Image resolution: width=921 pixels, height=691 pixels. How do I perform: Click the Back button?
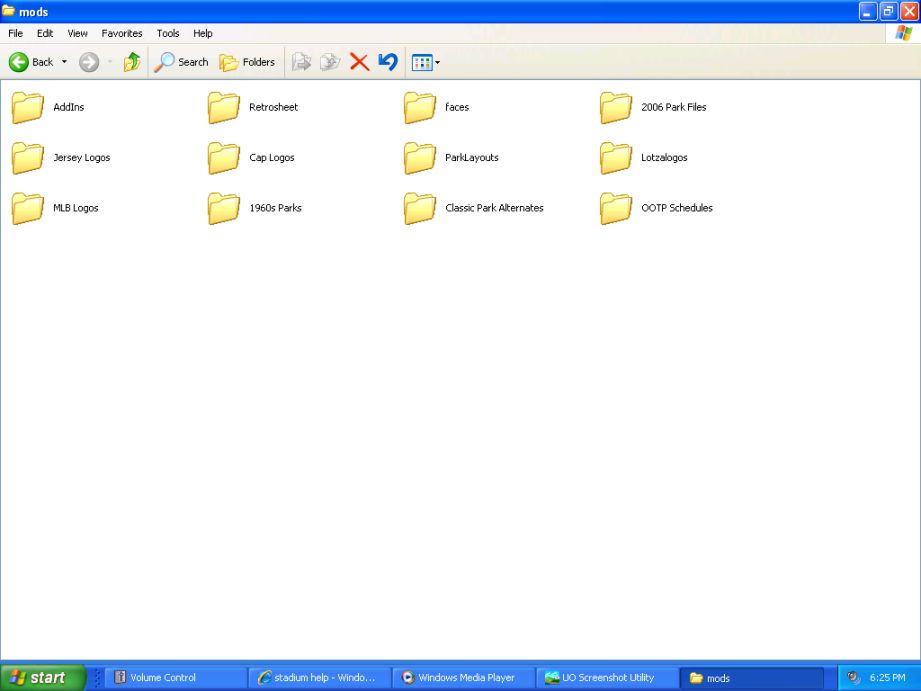[31, 62]
